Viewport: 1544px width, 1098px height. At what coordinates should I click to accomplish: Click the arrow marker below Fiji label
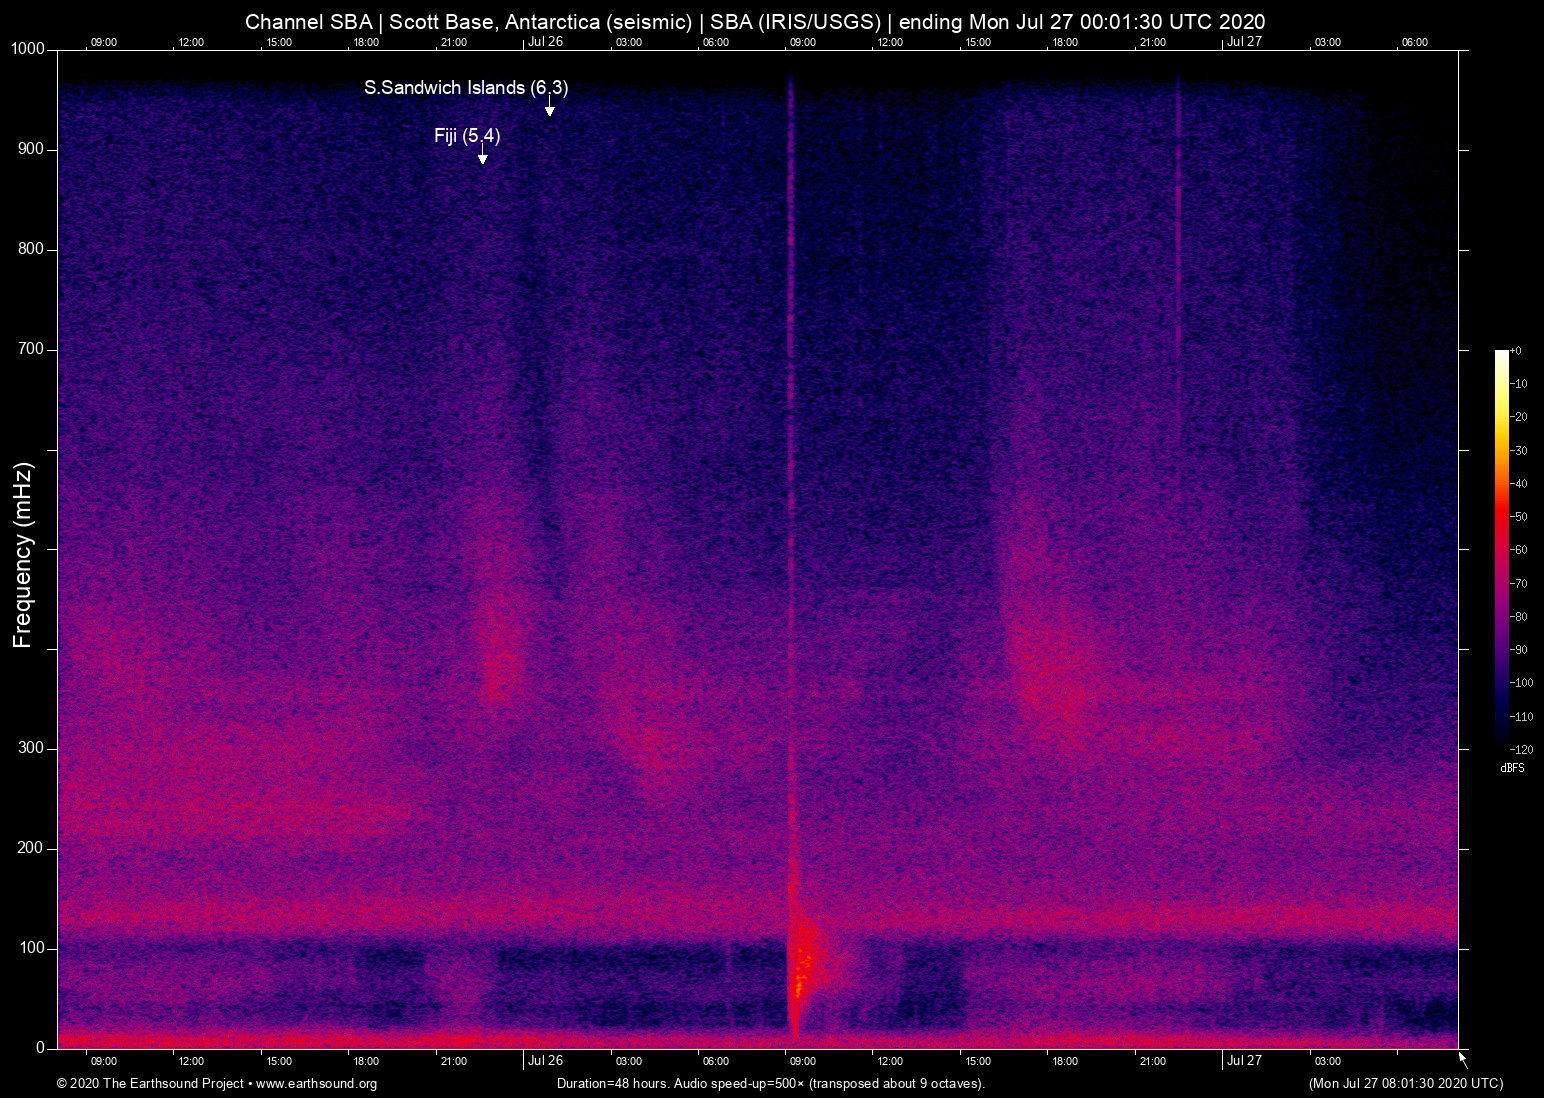click(x=482, y=155)
